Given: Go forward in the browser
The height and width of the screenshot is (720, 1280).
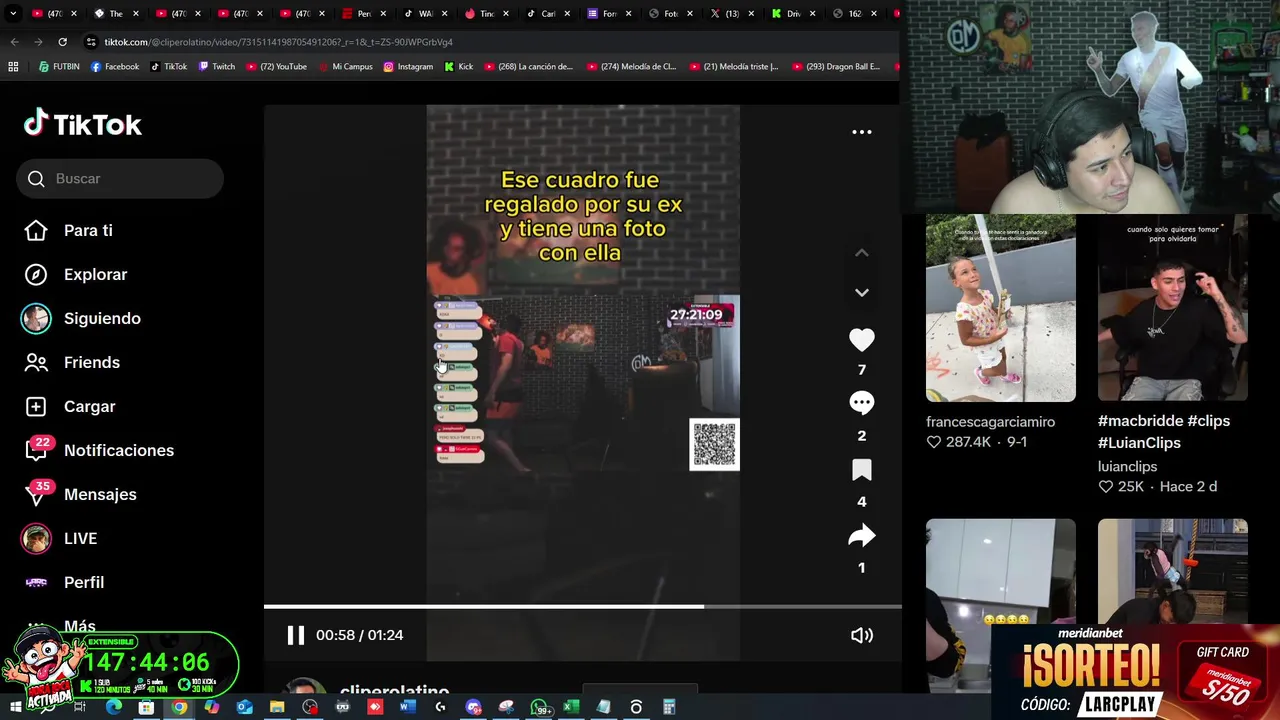Looking at the screenshot, I should pos(38,42).
